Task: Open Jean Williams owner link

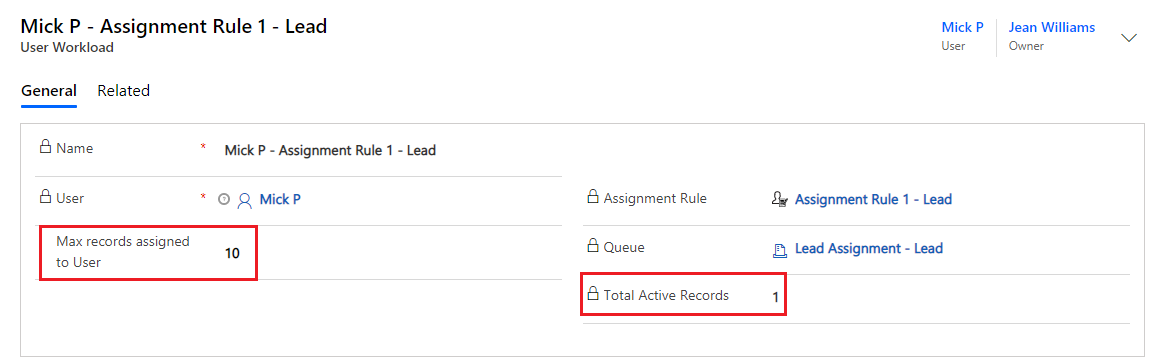Action: click(1052, 27)
